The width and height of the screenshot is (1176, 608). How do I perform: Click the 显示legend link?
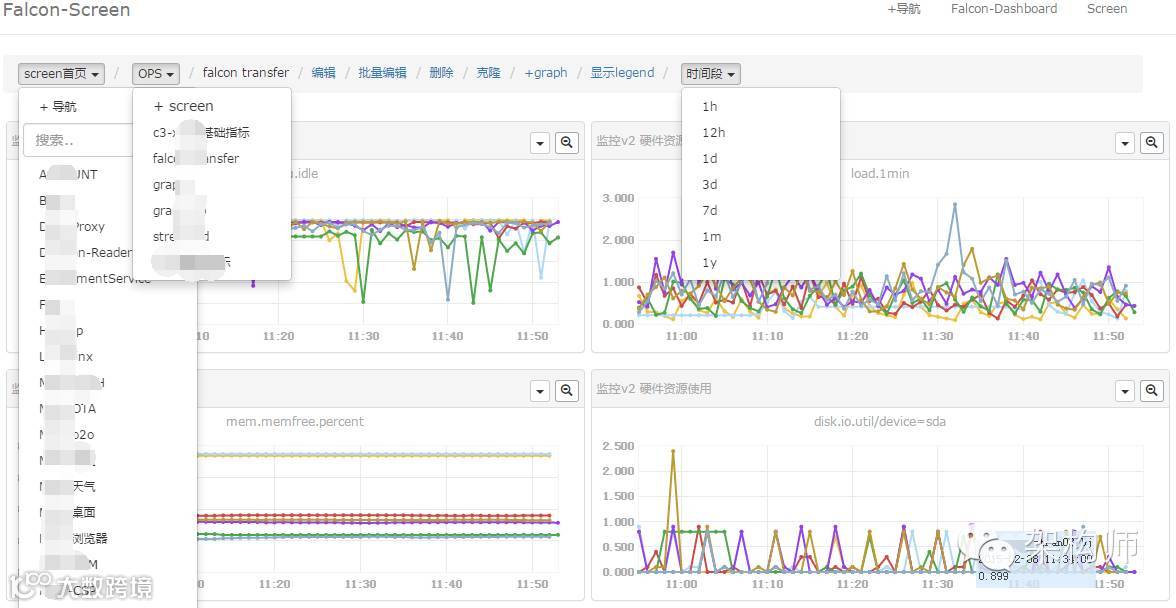(622, 73)
